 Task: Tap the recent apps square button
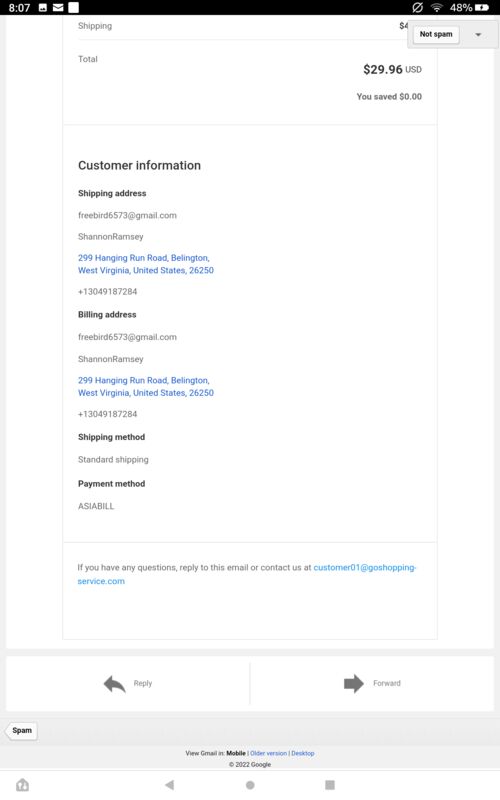pos(330,785)
